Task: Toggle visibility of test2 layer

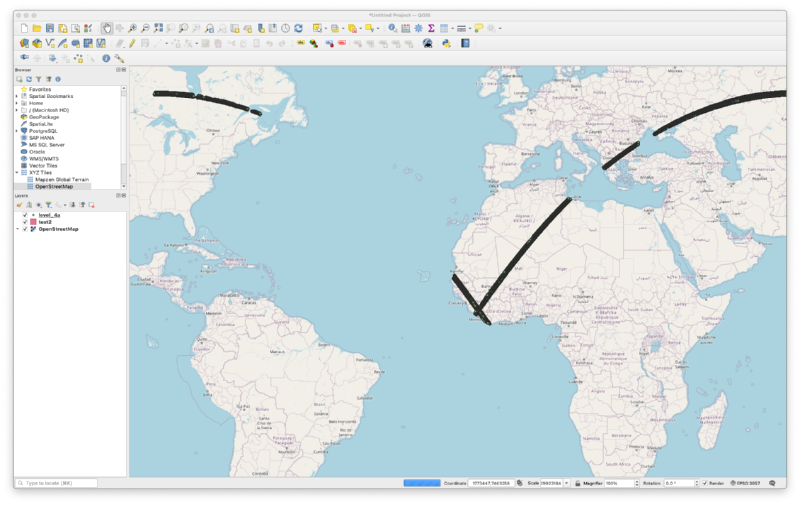Action: pyautogui.click(x=25, y=222)
